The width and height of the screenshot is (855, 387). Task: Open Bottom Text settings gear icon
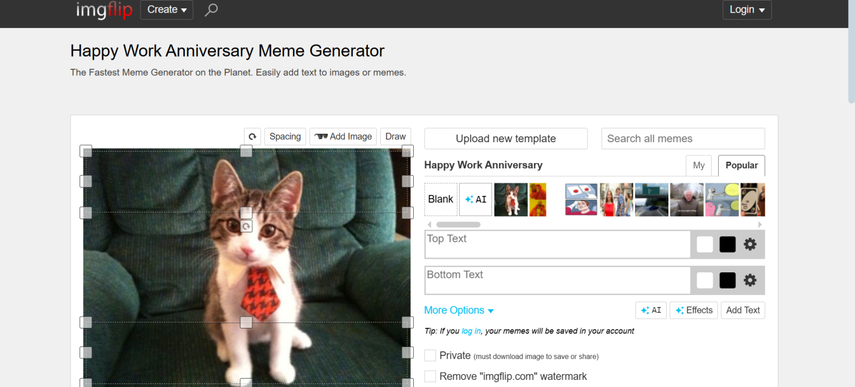[x=750, y=280]
